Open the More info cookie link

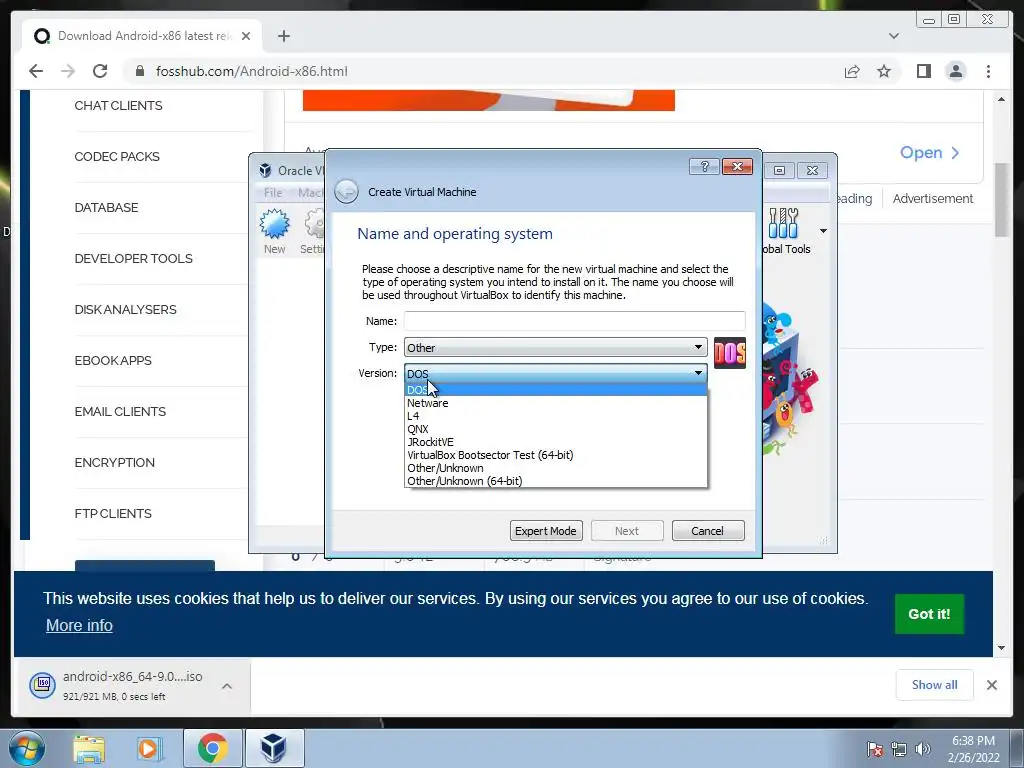point(79,626)
